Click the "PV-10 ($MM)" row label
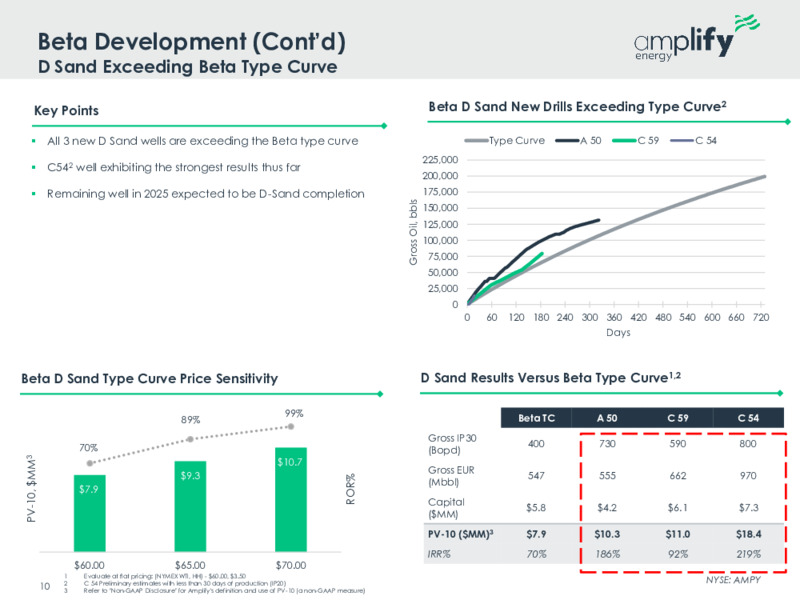 click(460, 534)
